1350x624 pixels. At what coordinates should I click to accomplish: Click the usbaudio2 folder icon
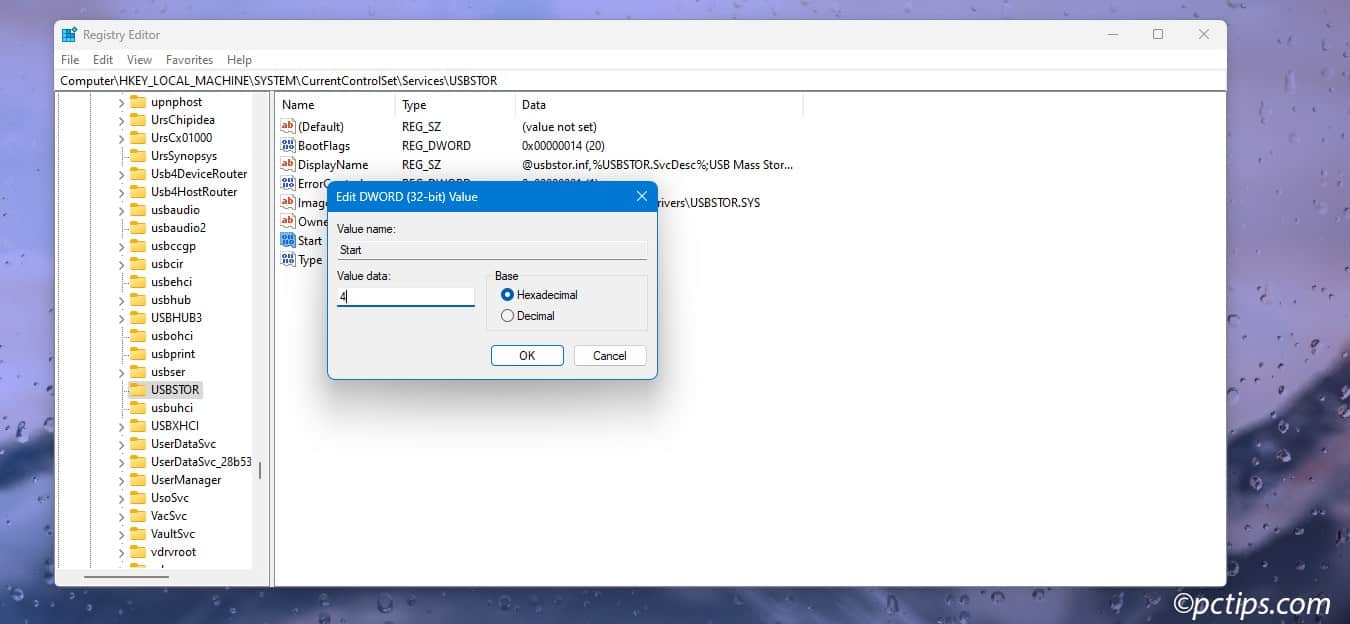[138, 228]
